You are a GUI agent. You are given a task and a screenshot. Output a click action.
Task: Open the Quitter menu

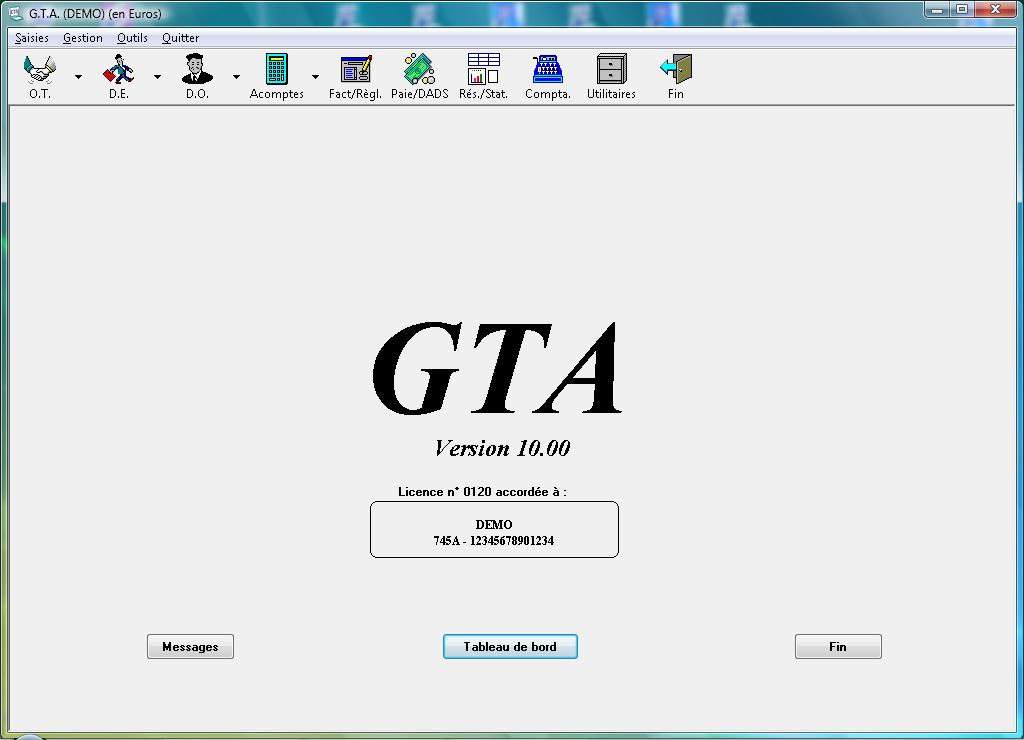tap(180, 38)
